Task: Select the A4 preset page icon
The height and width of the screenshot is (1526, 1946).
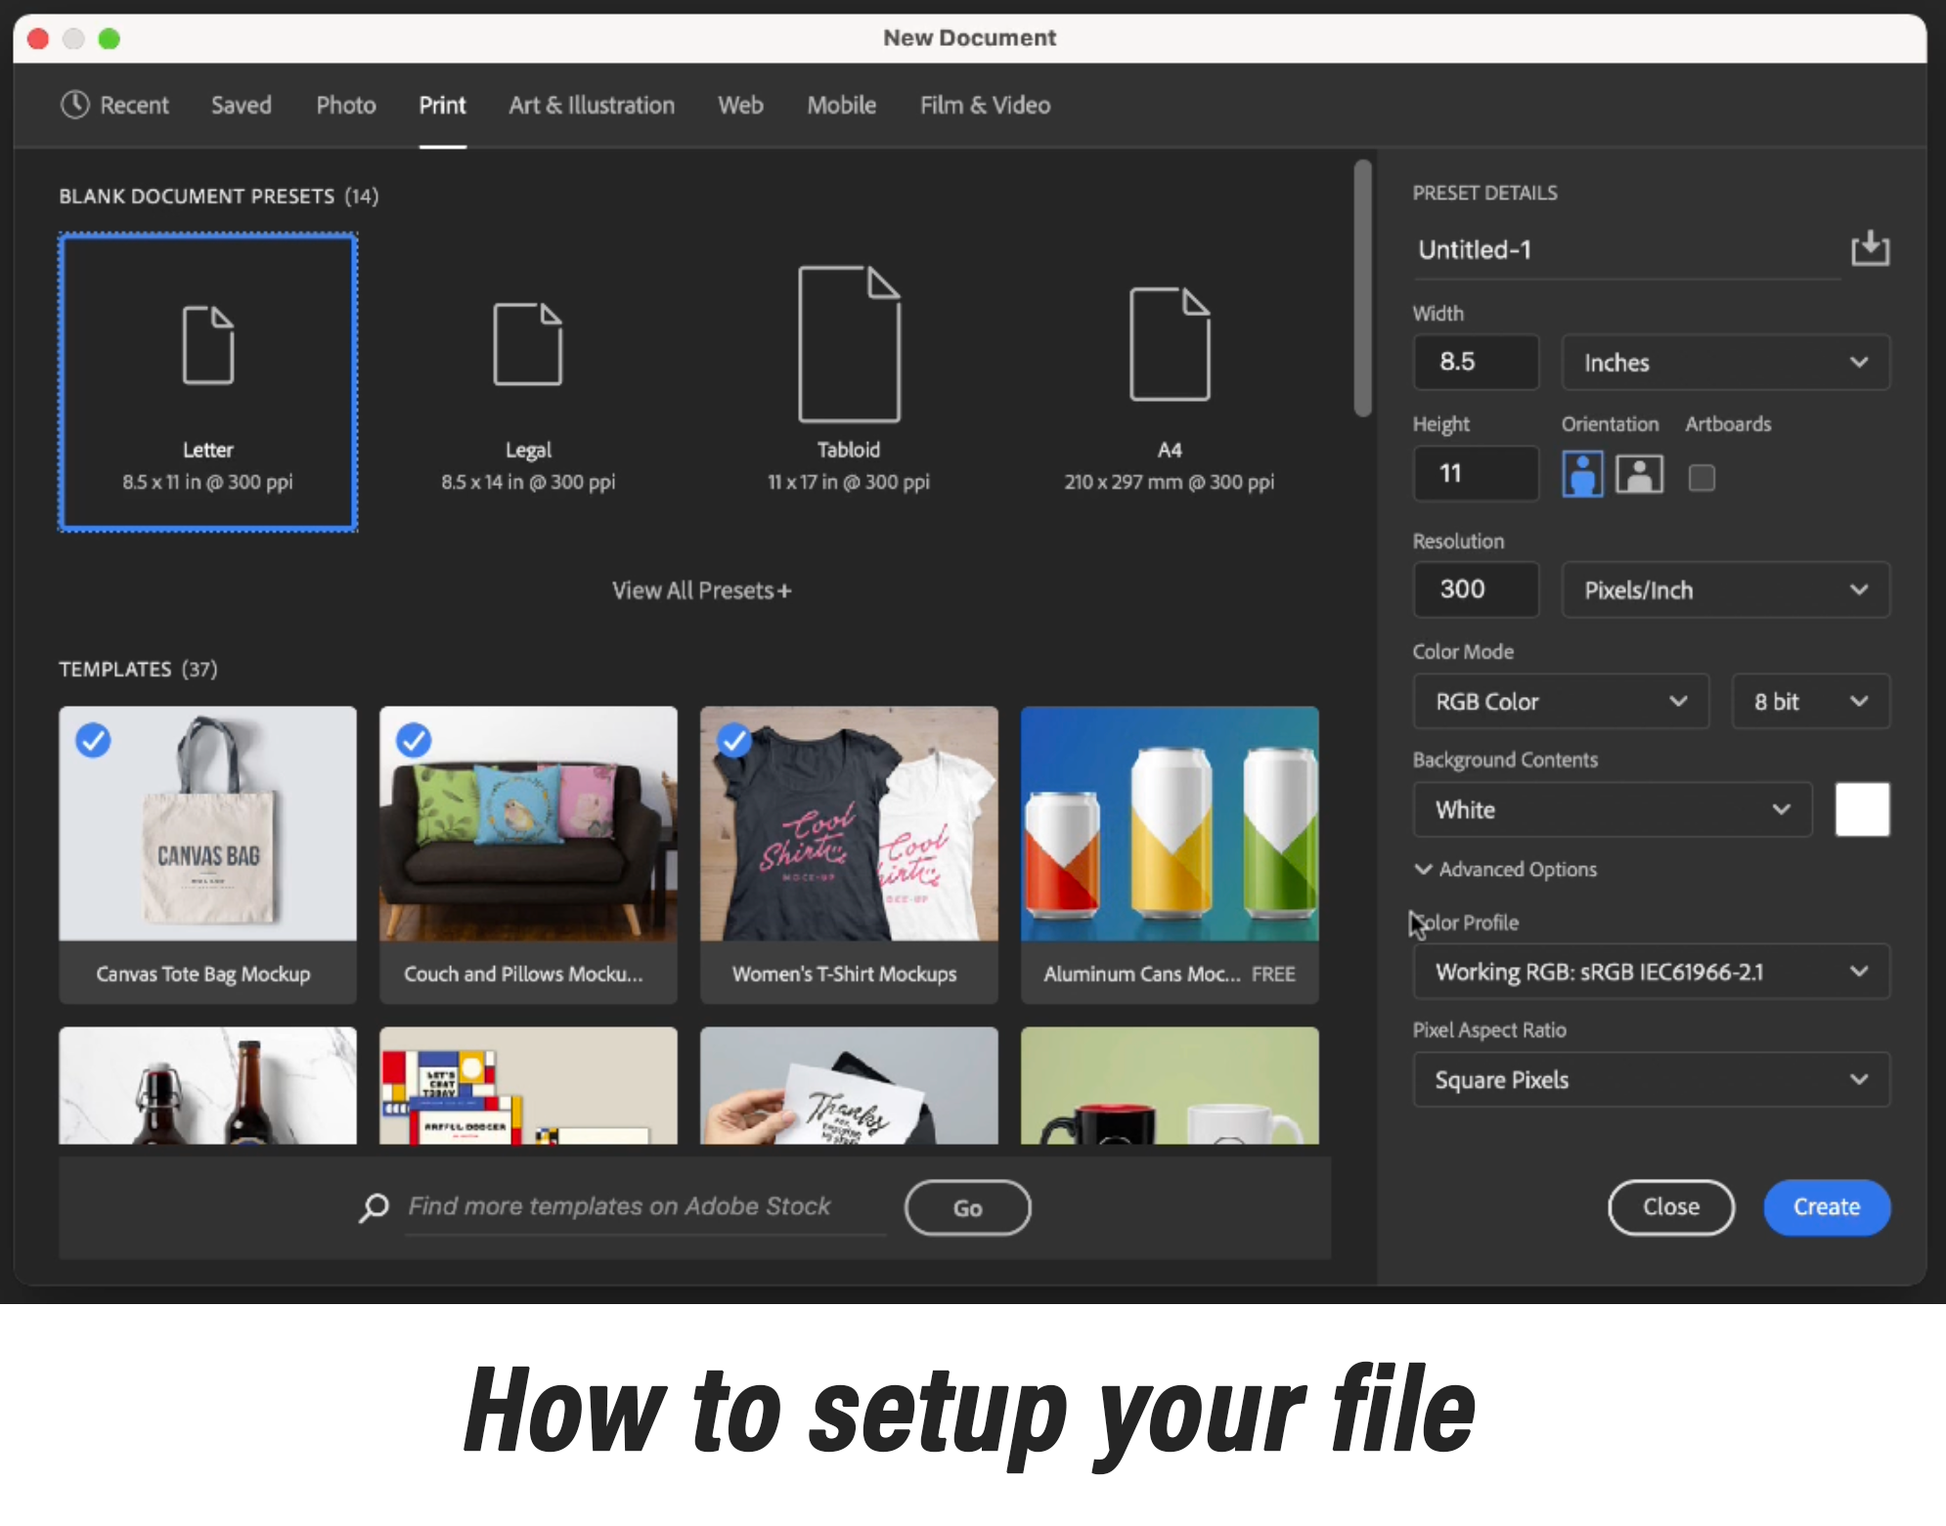Action: (x=1169, y=344)
